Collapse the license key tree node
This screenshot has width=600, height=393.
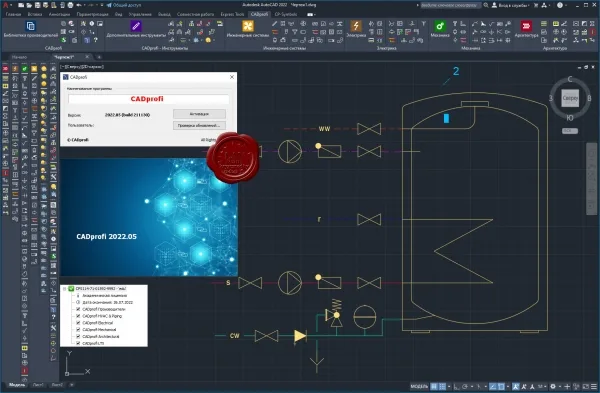(65, 289)
